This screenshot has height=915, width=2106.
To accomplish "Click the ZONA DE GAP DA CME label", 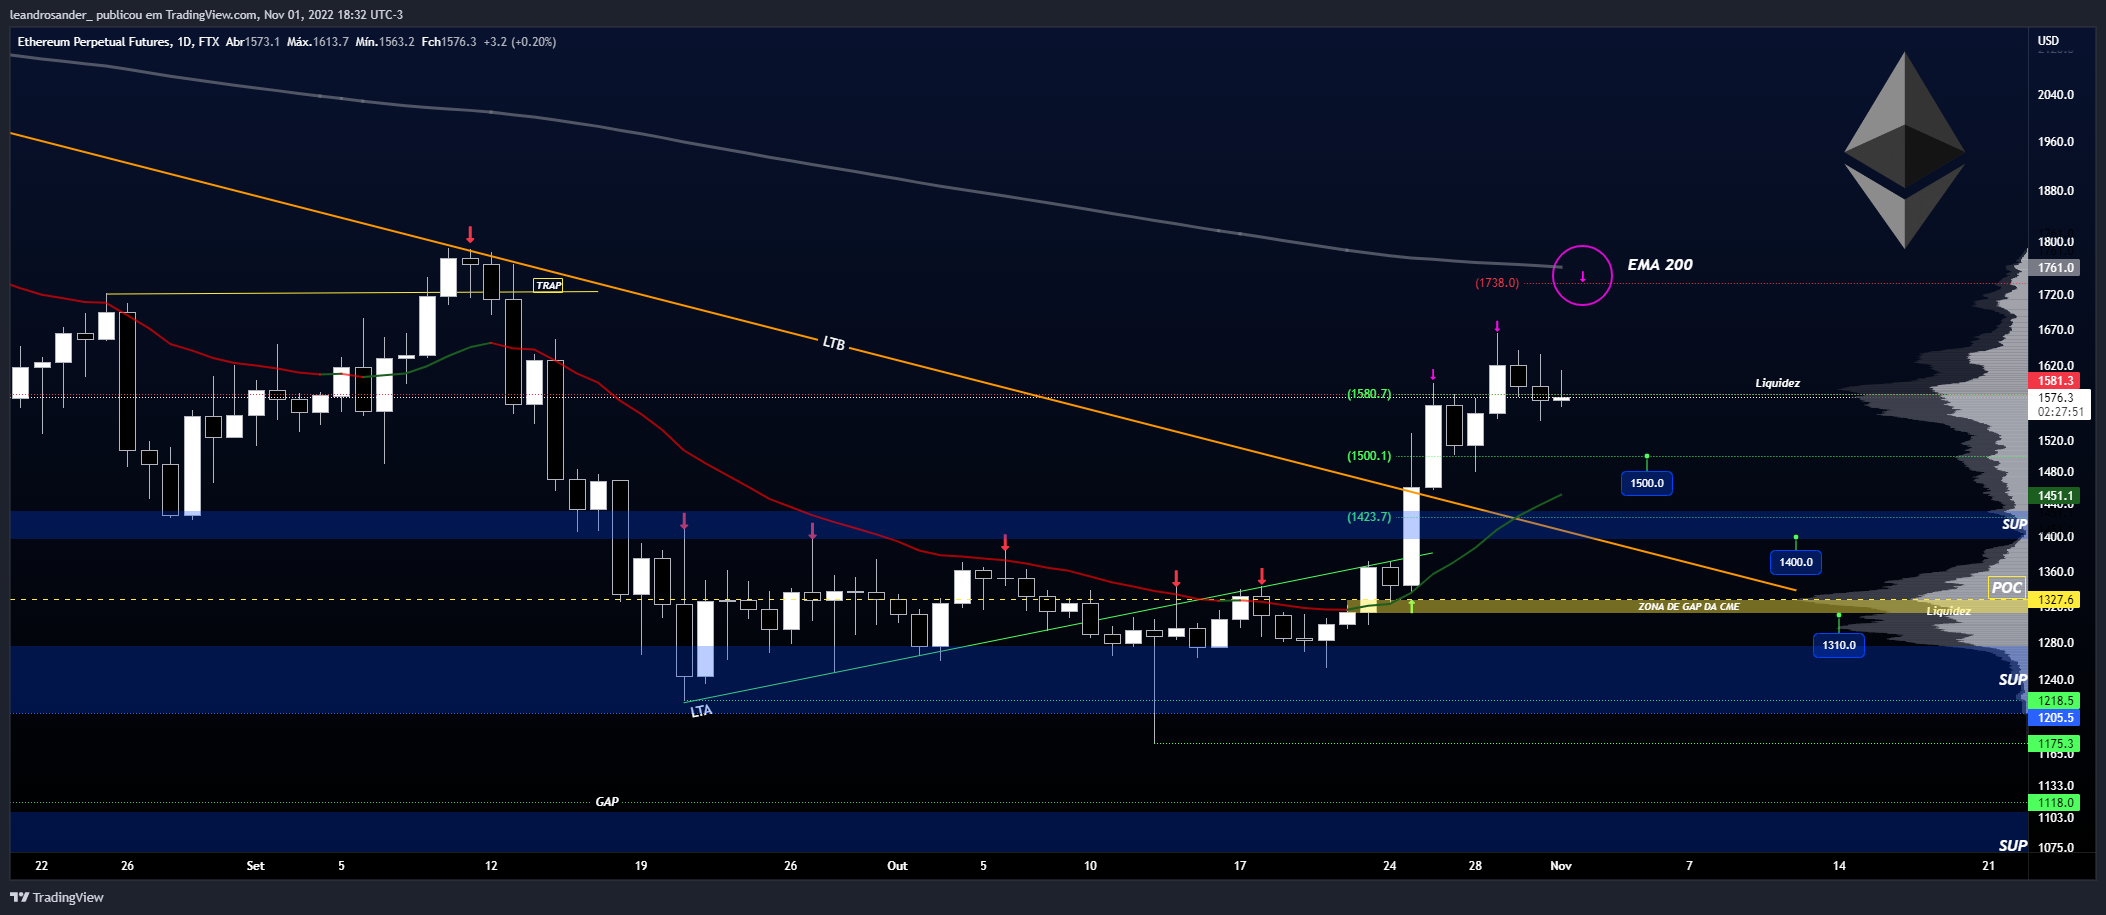I will coord(1689,607).
